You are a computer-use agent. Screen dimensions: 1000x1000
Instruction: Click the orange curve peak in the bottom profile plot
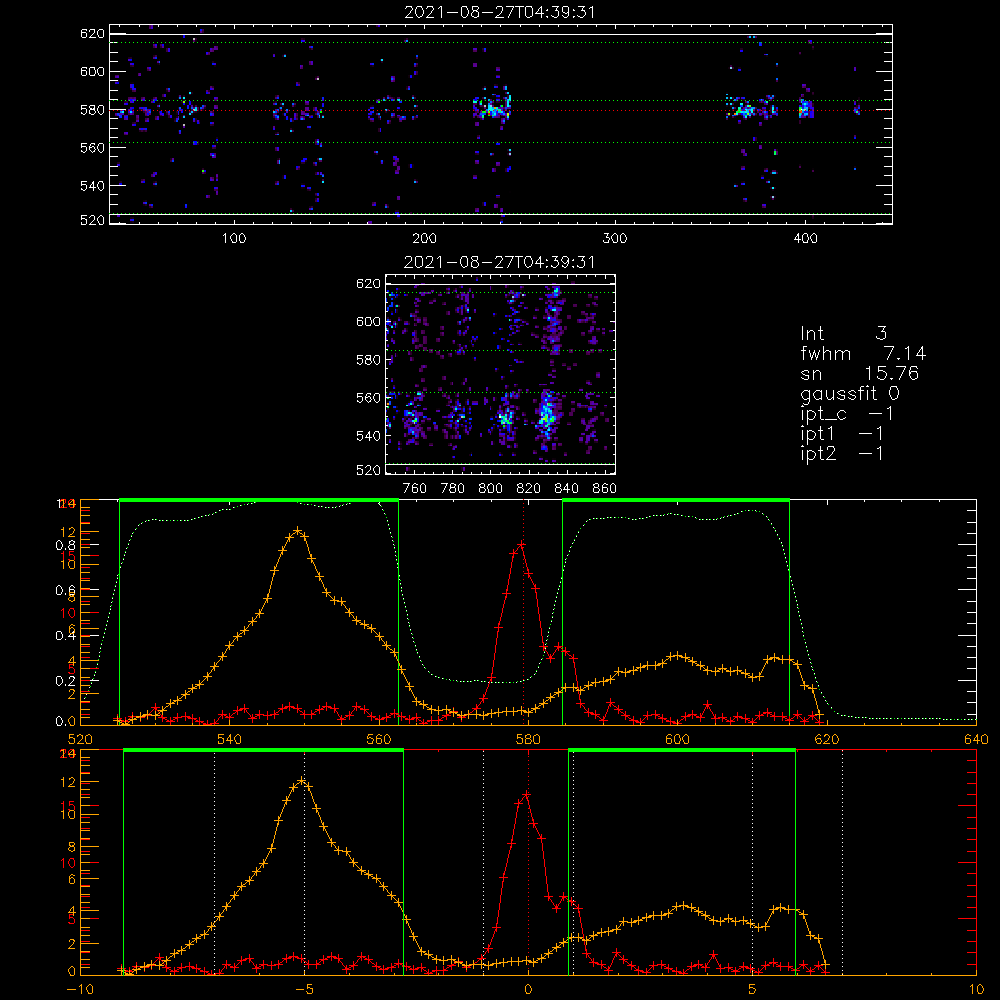point(302,781)
